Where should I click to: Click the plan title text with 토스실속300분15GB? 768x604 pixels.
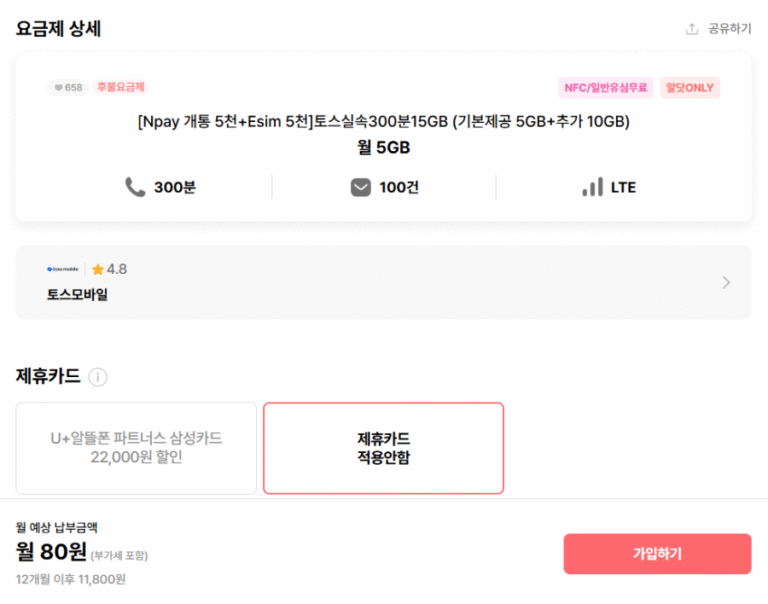[383, 122]
